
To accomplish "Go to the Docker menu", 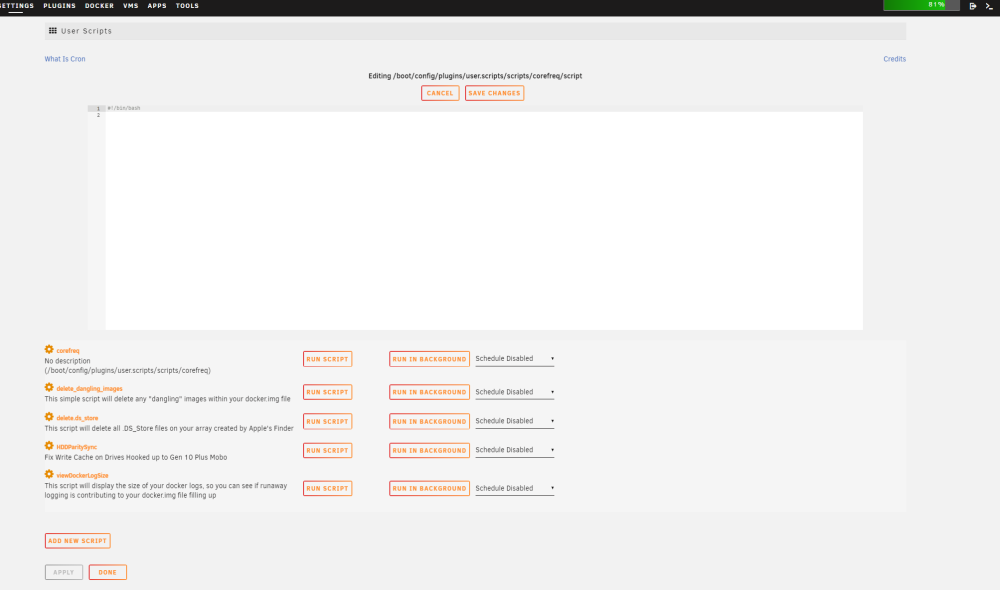I will pos(99,6).
